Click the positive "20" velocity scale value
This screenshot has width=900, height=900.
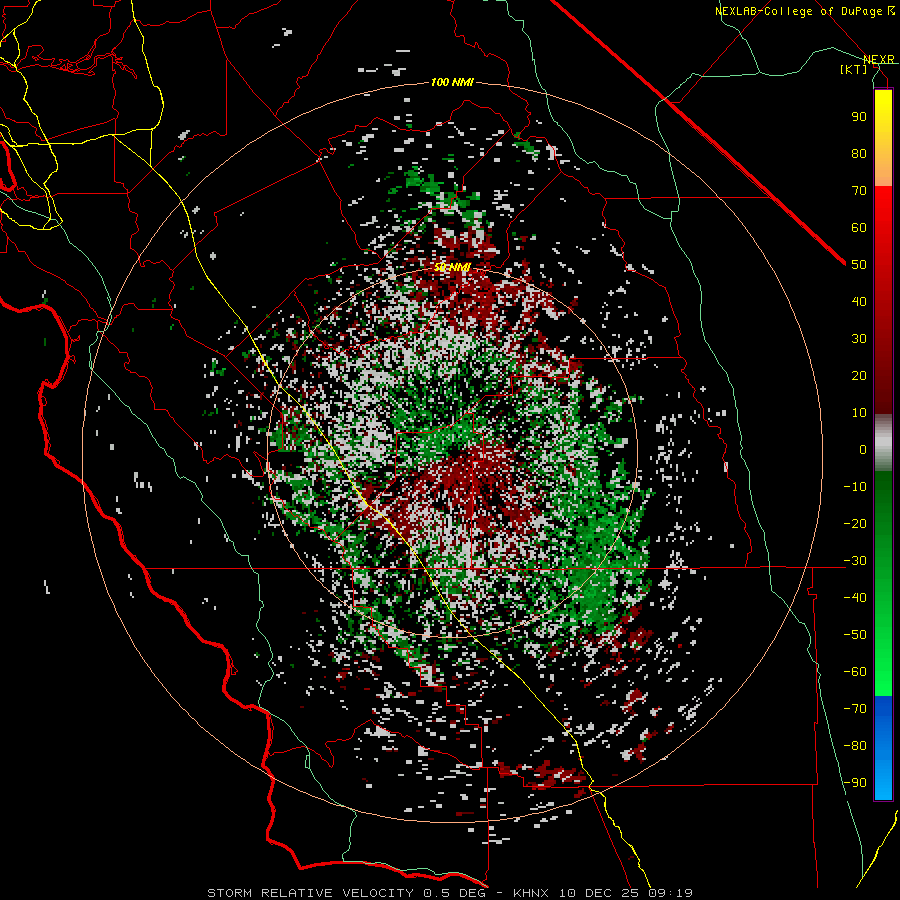click(x=859, y=375)
